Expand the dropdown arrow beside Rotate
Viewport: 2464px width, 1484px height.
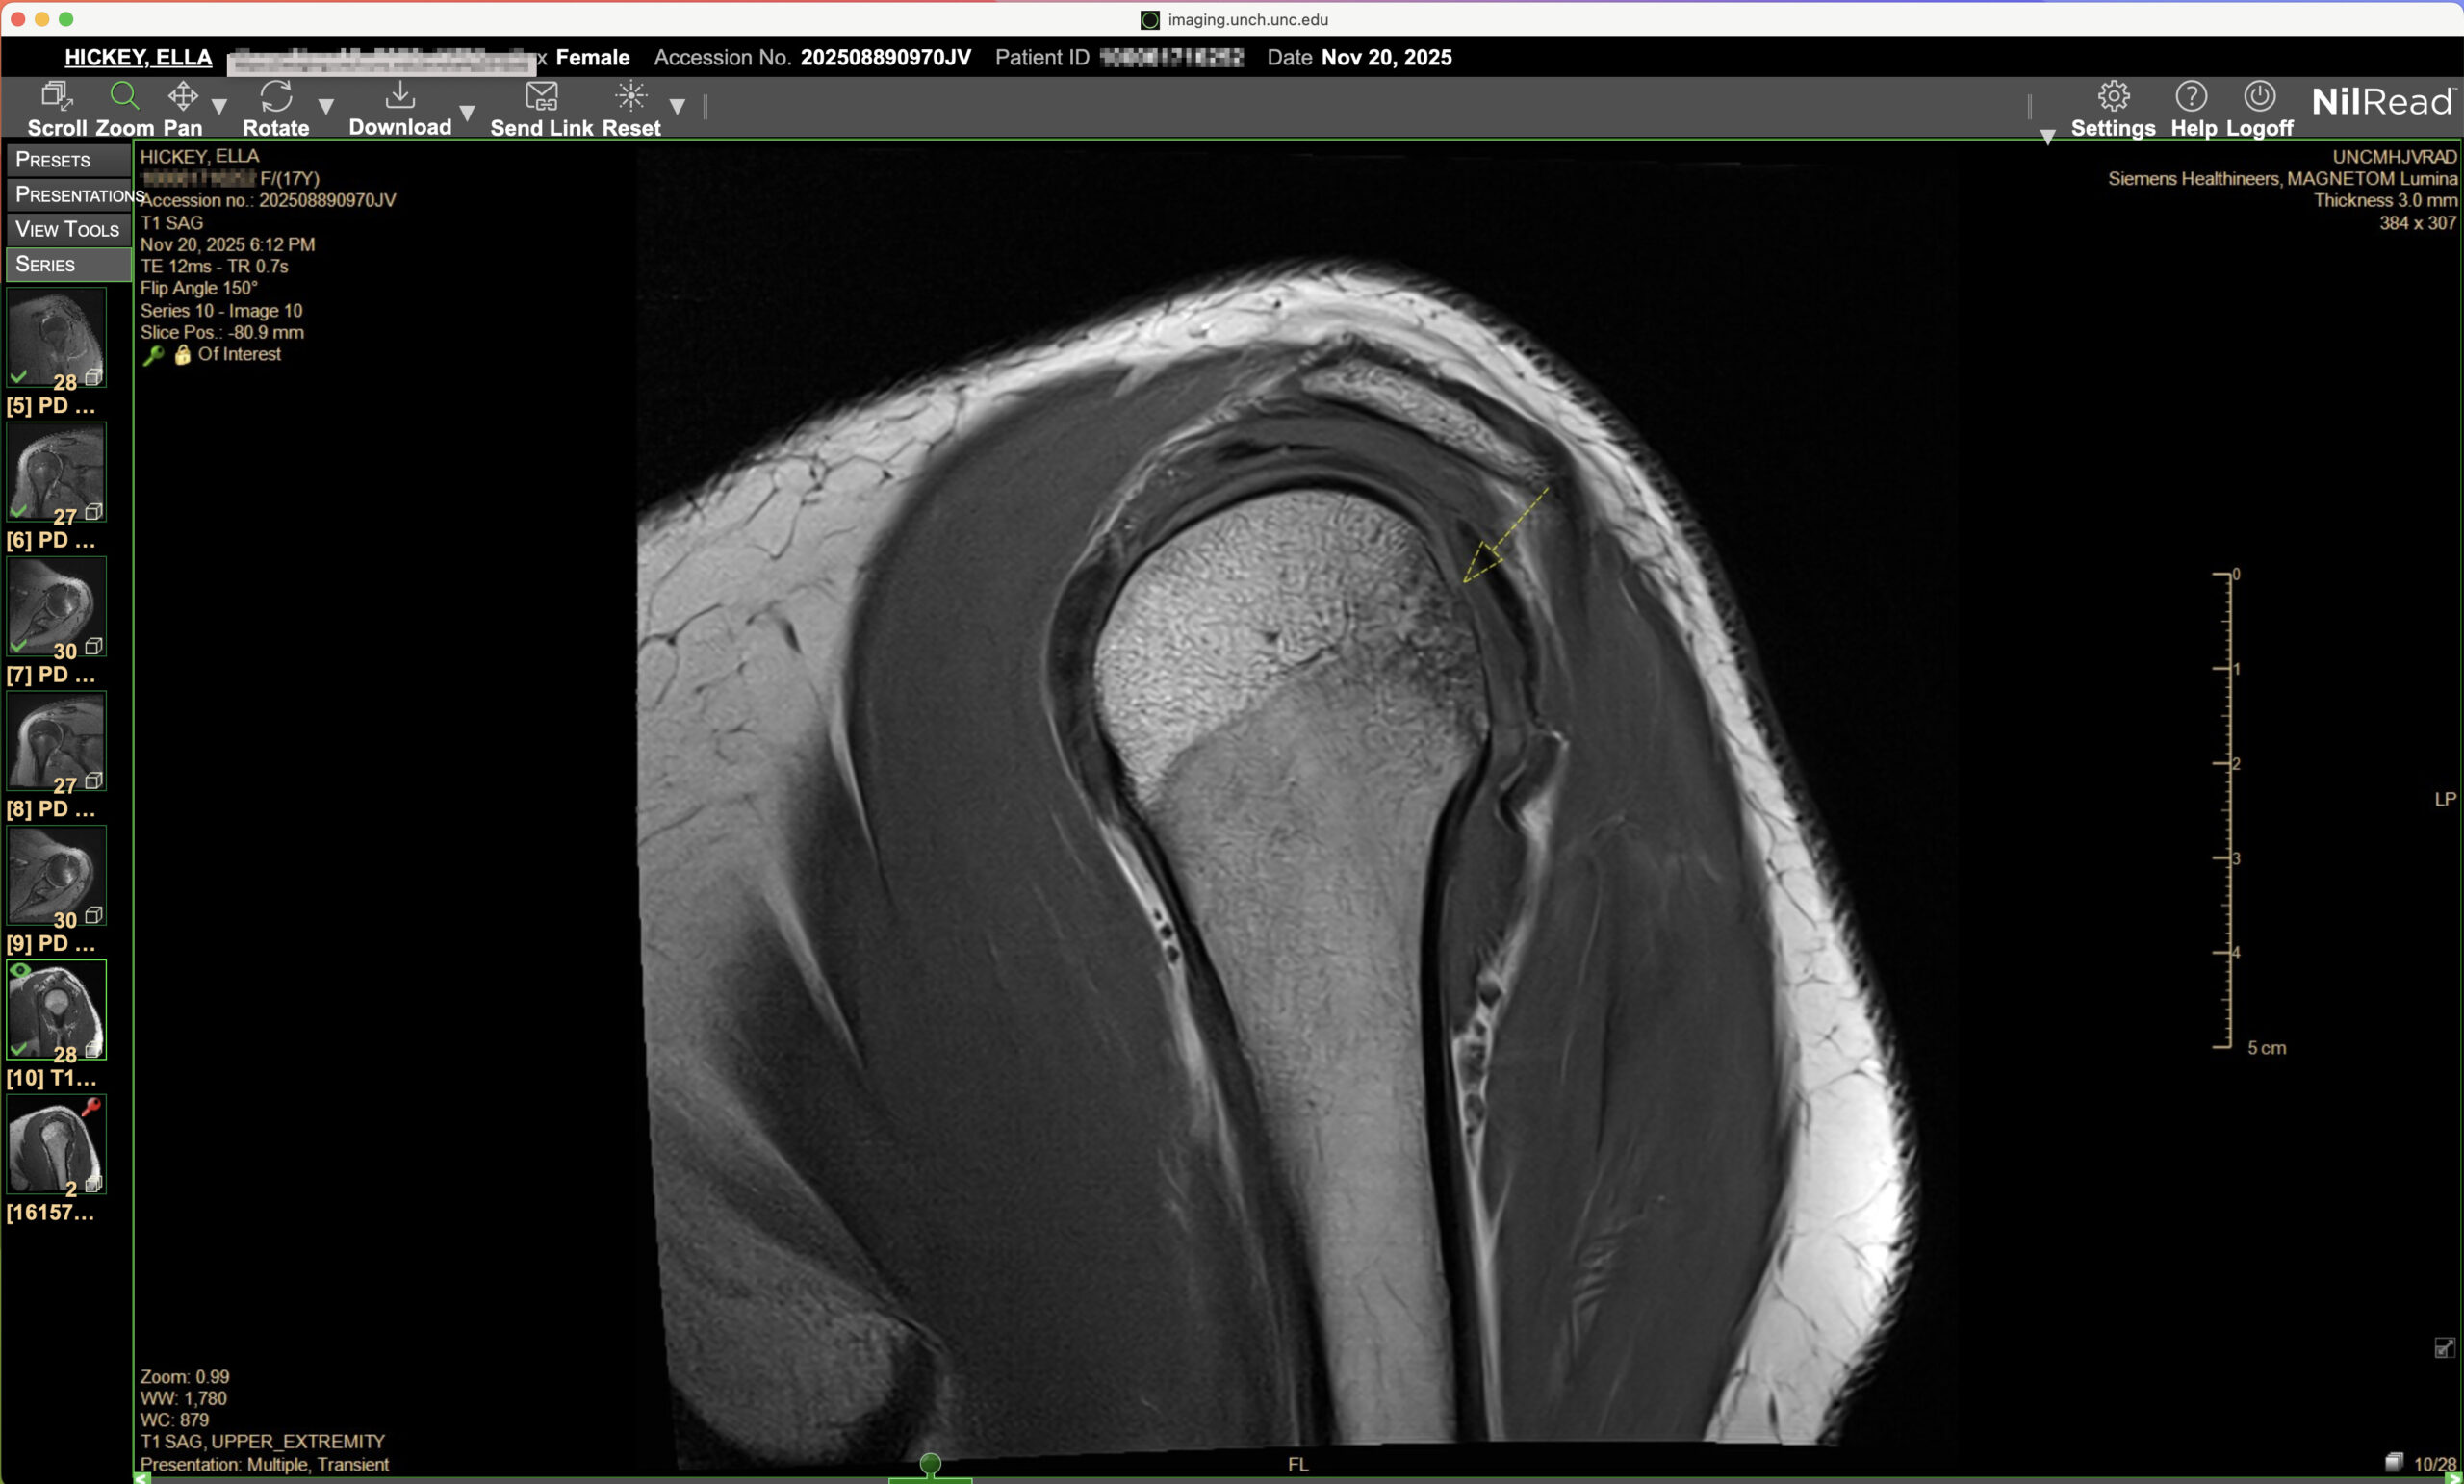pyautogui.click(x=325, y=106)
